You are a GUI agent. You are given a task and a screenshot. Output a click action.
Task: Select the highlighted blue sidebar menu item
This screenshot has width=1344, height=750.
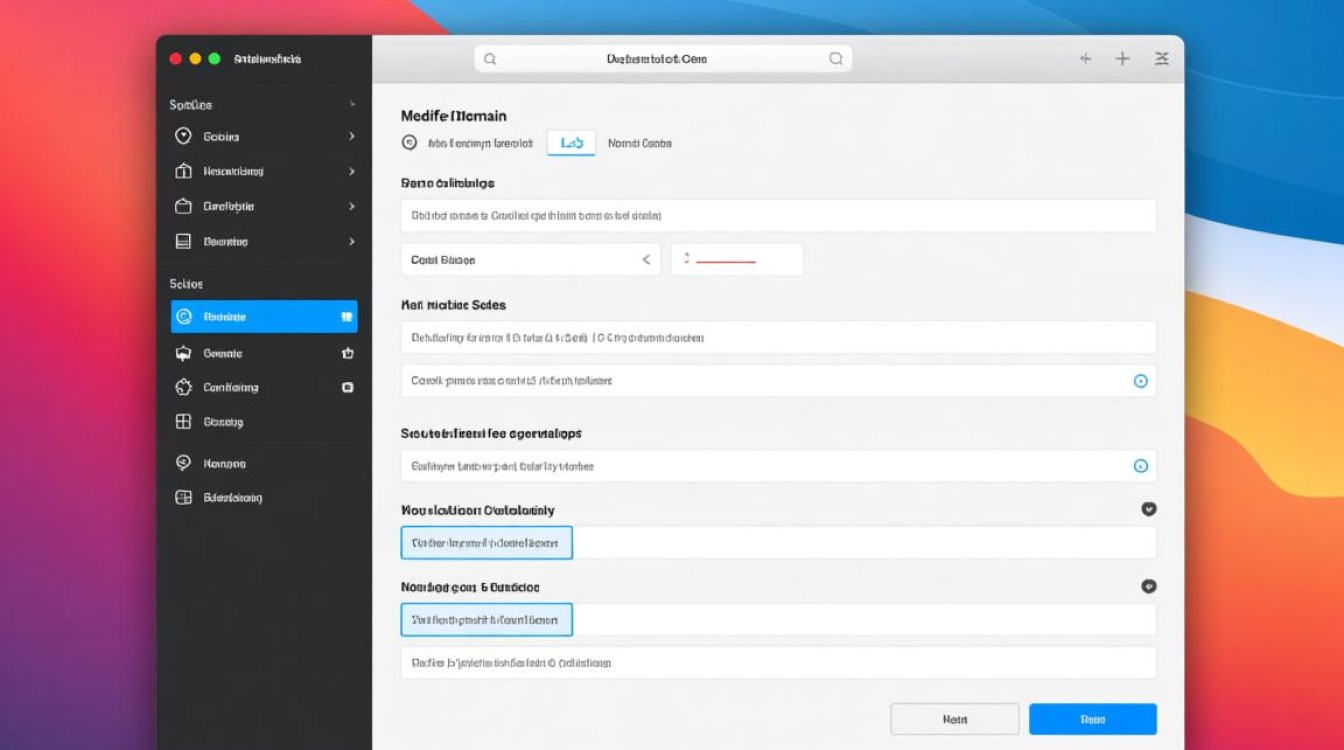coord(264,317)
